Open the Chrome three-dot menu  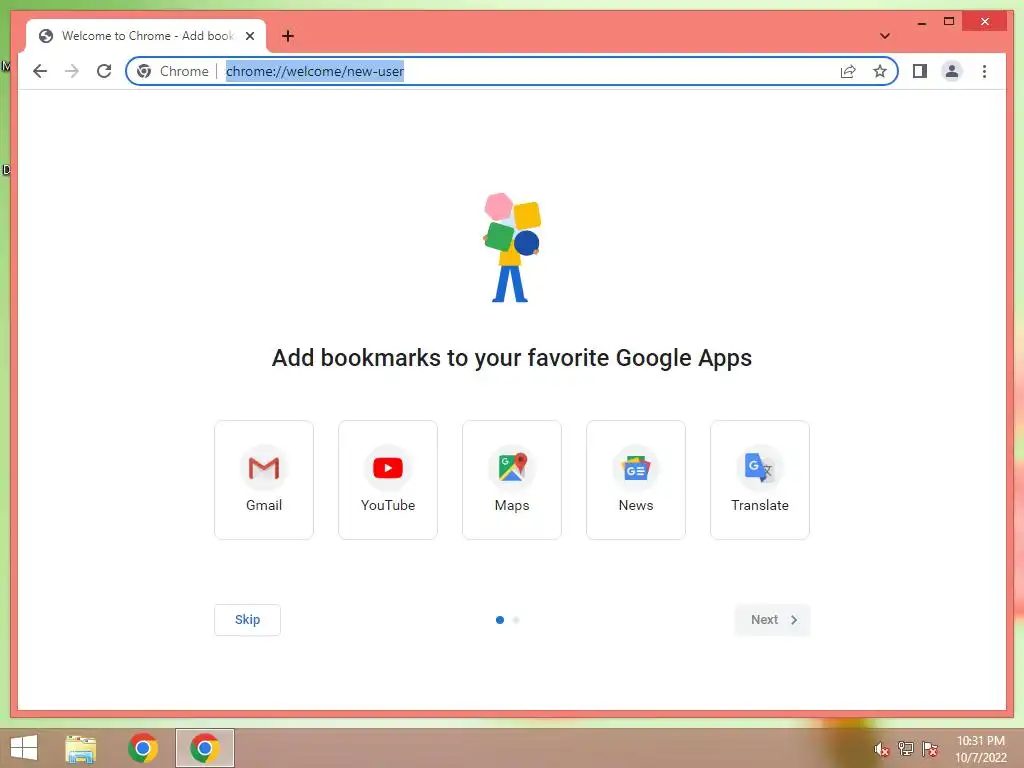click(x=984, y=71)
